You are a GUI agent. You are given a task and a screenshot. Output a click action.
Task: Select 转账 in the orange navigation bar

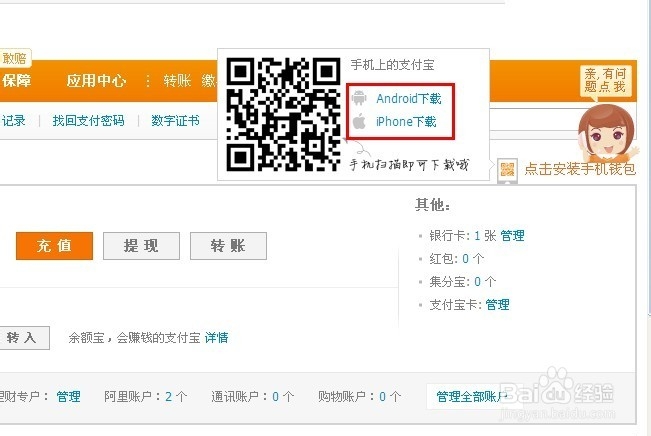[177, 81]
